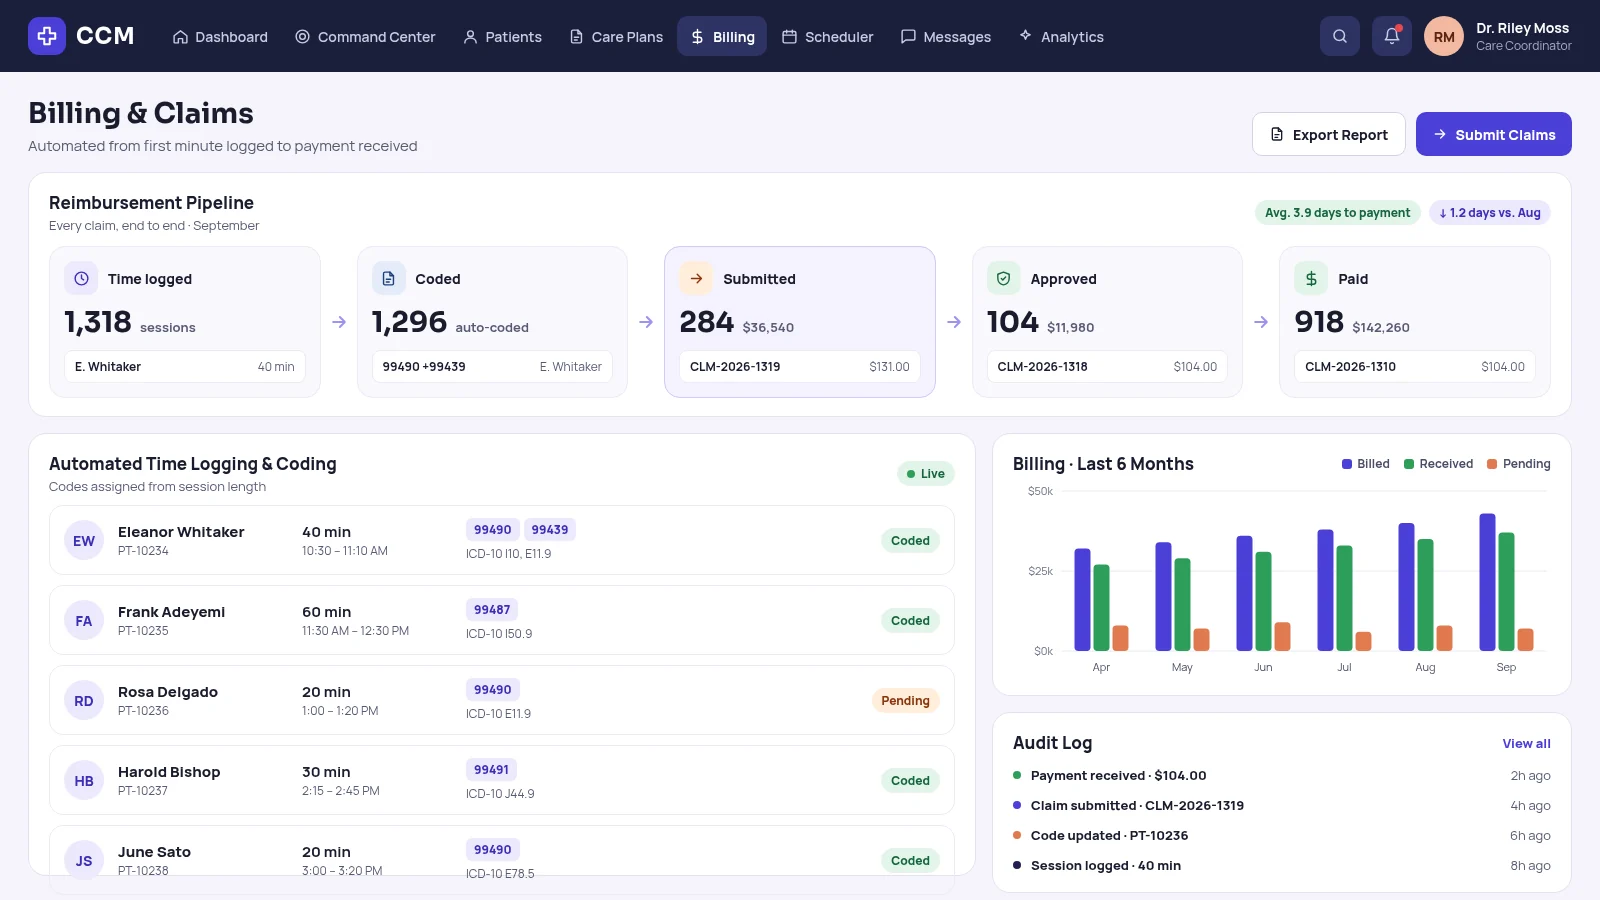Go to the Dashboard tab
1600x900 pixels.
220,37
